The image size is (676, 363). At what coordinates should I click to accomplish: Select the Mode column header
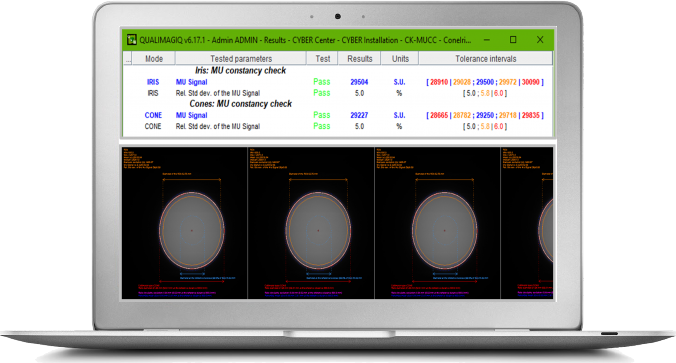tap(154, 59)
